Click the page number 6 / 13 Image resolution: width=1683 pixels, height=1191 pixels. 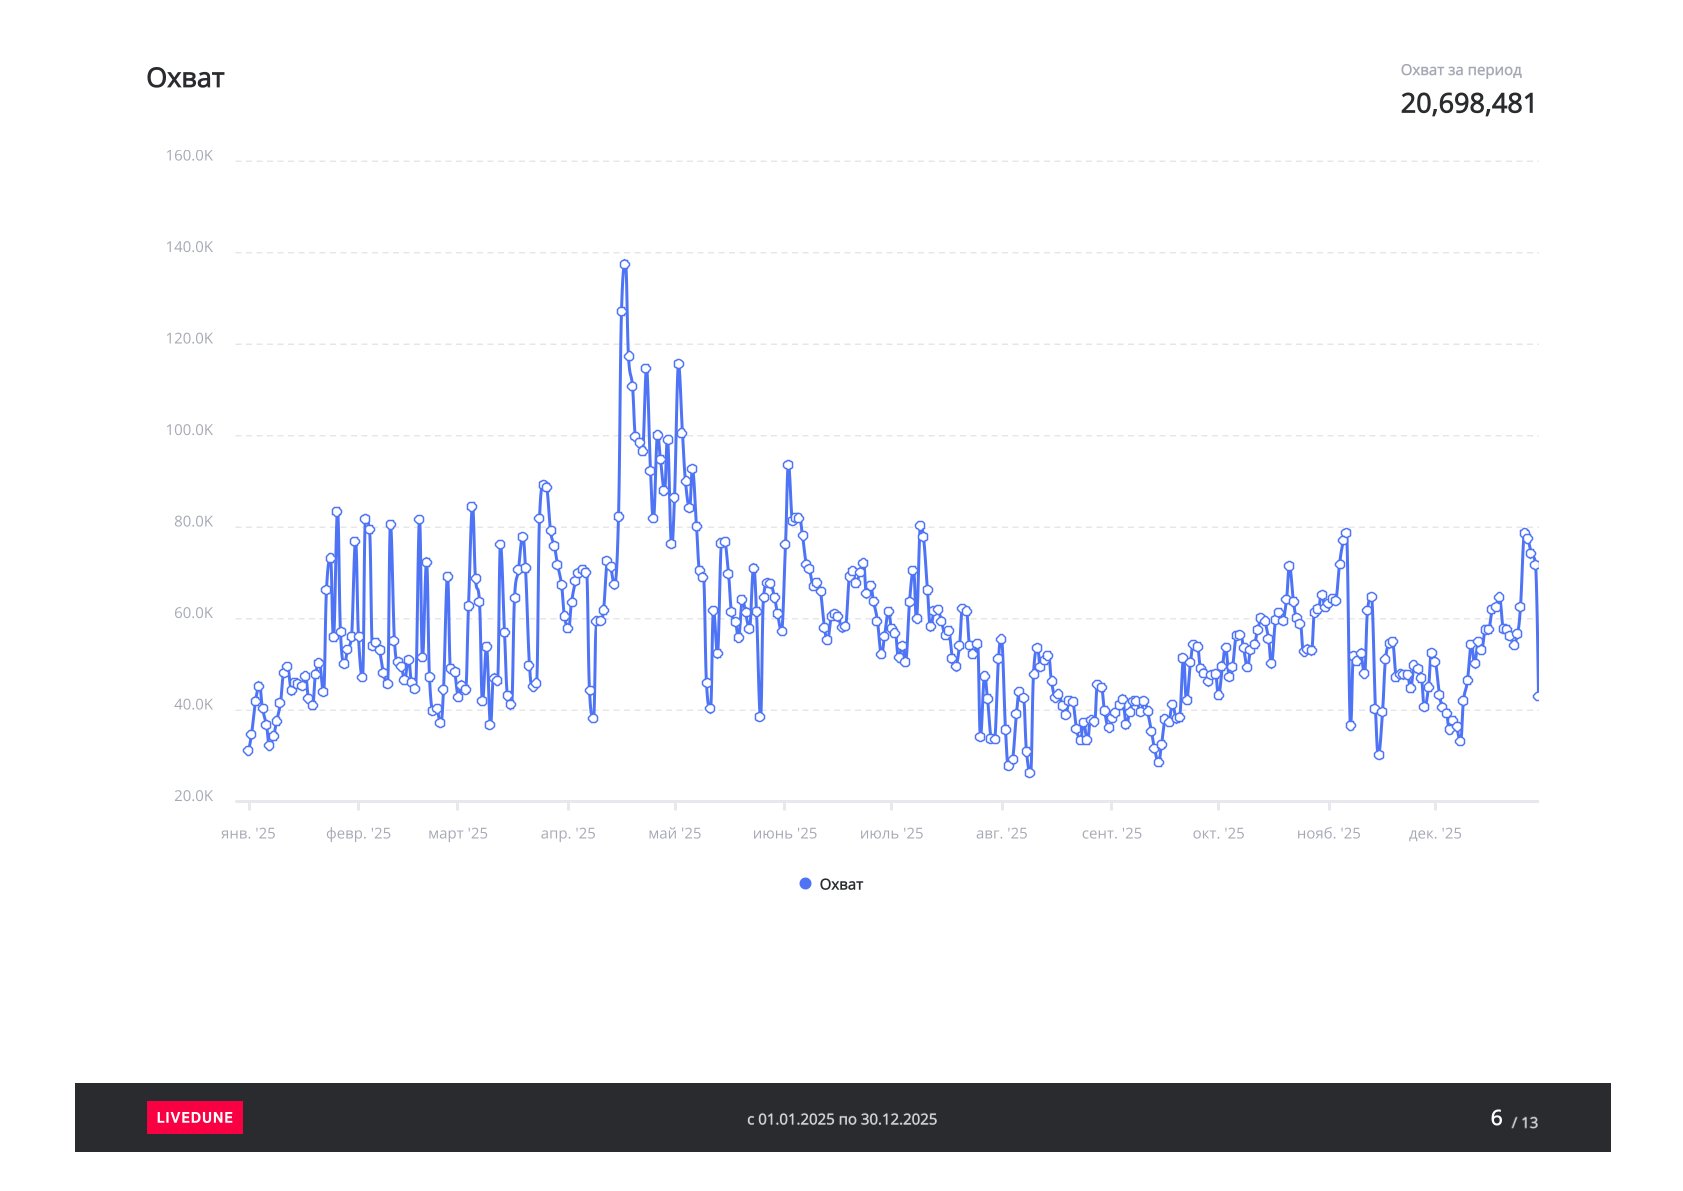[x=1513, y=1119]
